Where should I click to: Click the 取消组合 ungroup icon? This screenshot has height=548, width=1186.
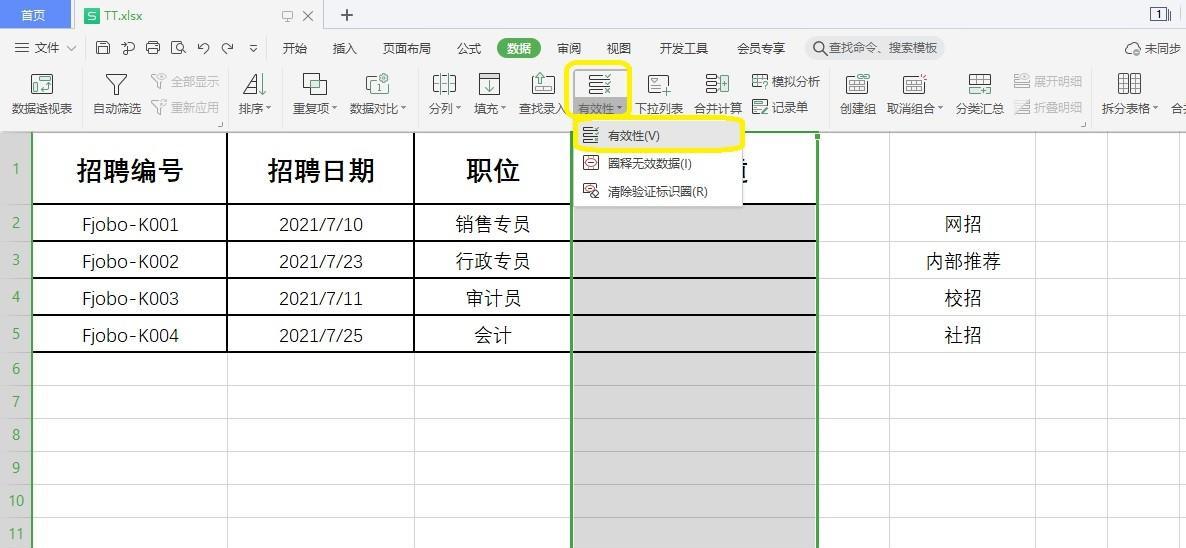[x=914, y=84]
